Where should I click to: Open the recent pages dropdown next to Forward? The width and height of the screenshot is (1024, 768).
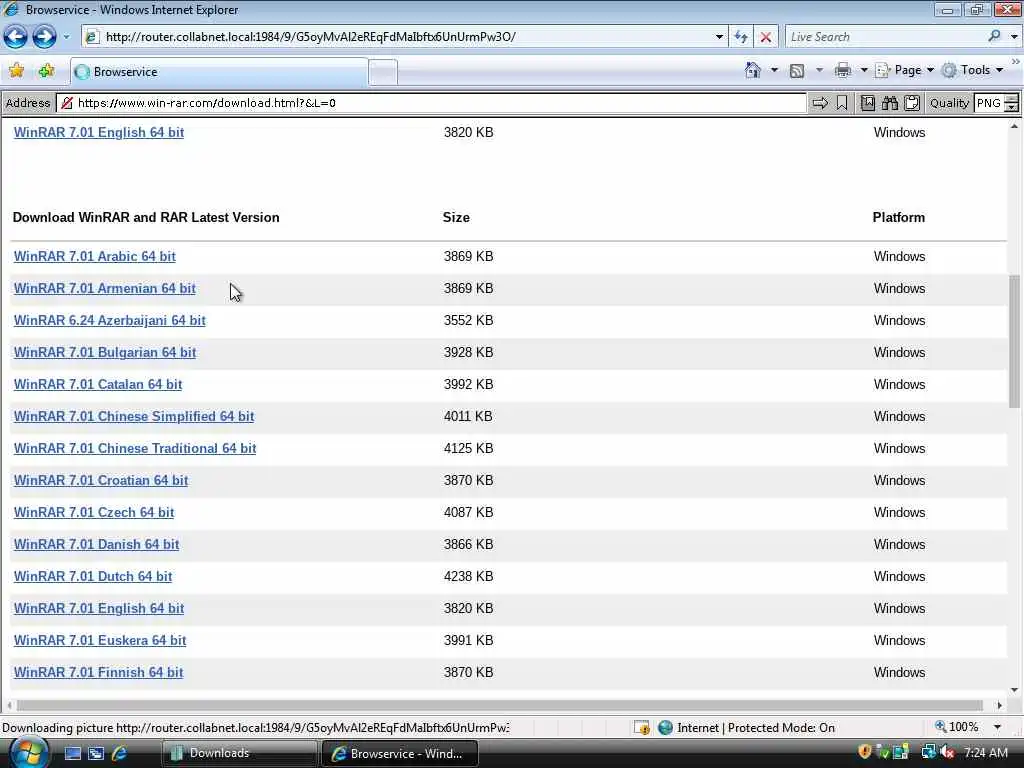(x=66, y=37)
